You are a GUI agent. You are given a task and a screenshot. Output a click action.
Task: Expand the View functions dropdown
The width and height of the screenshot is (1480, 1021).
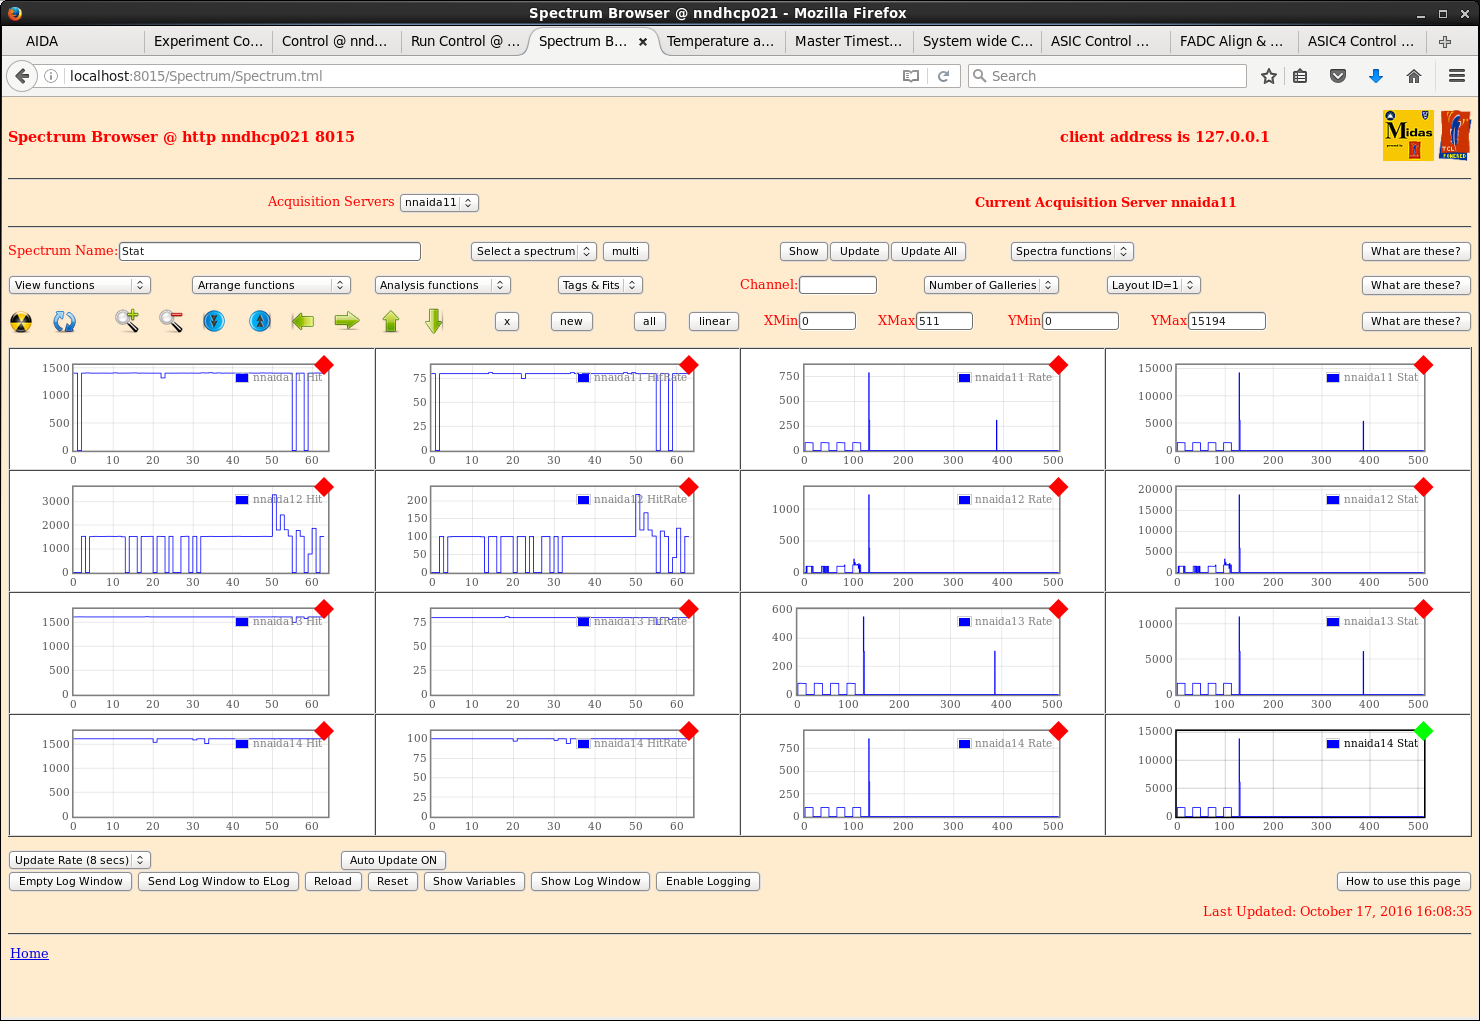80,285
